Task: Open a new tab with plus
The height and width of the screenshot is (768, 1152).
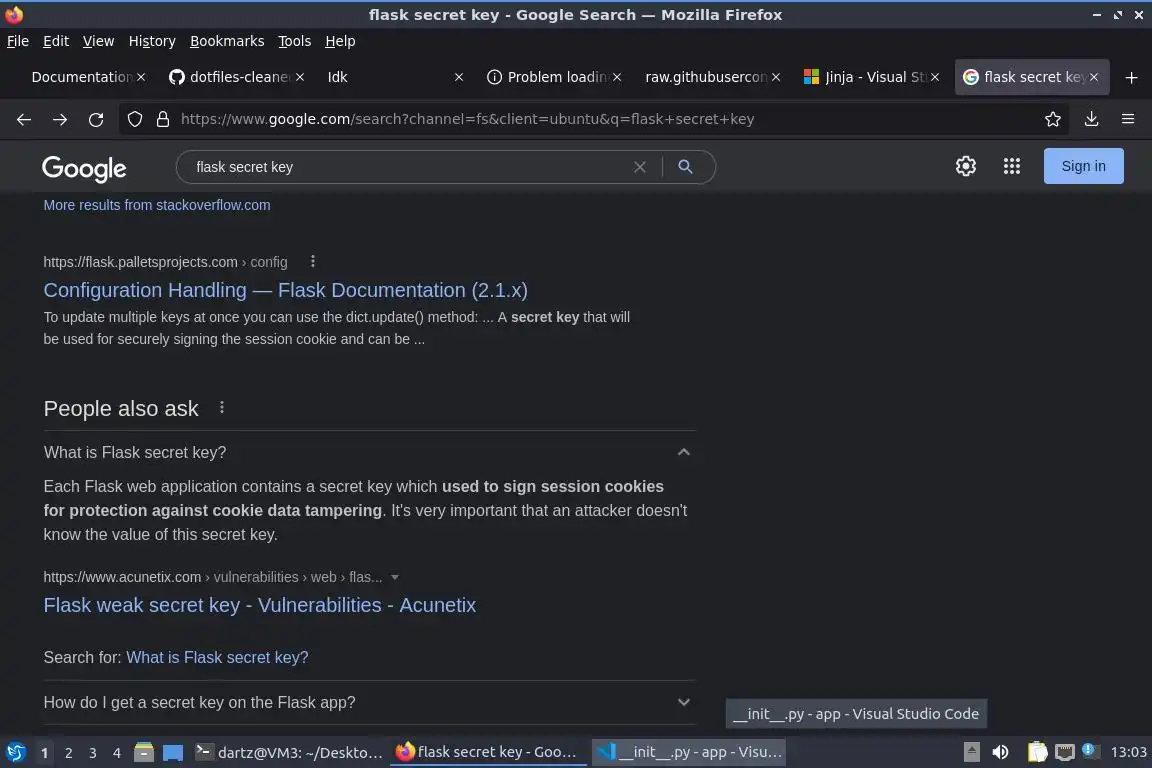Action: 1131,77
